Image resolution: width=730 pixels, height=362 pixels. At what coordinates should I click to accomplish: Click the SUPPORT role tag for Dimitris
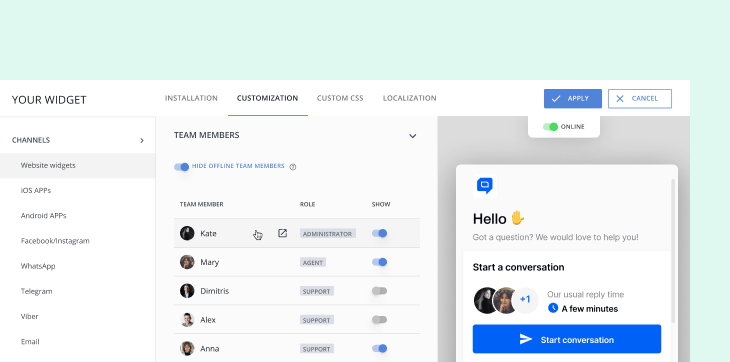point(317,291)
